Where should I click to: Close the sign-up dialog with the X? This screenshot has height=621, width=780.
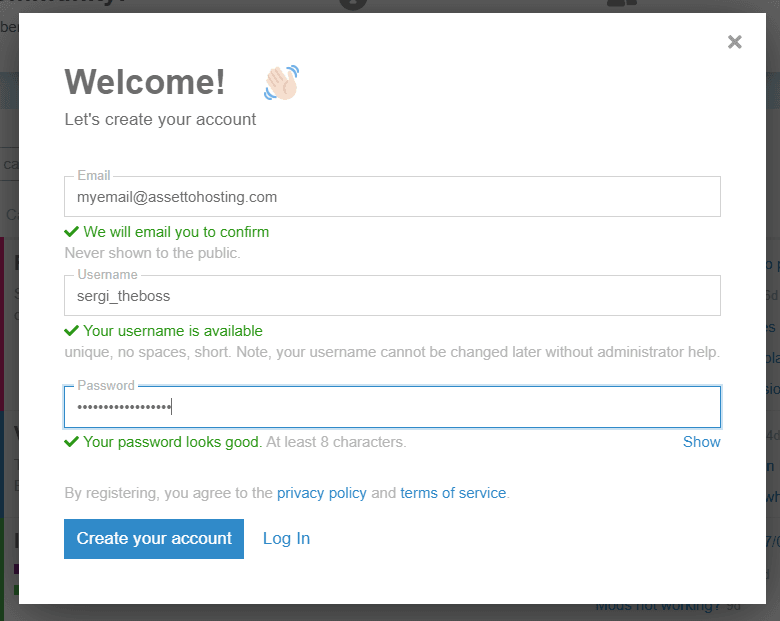point(735,42)
